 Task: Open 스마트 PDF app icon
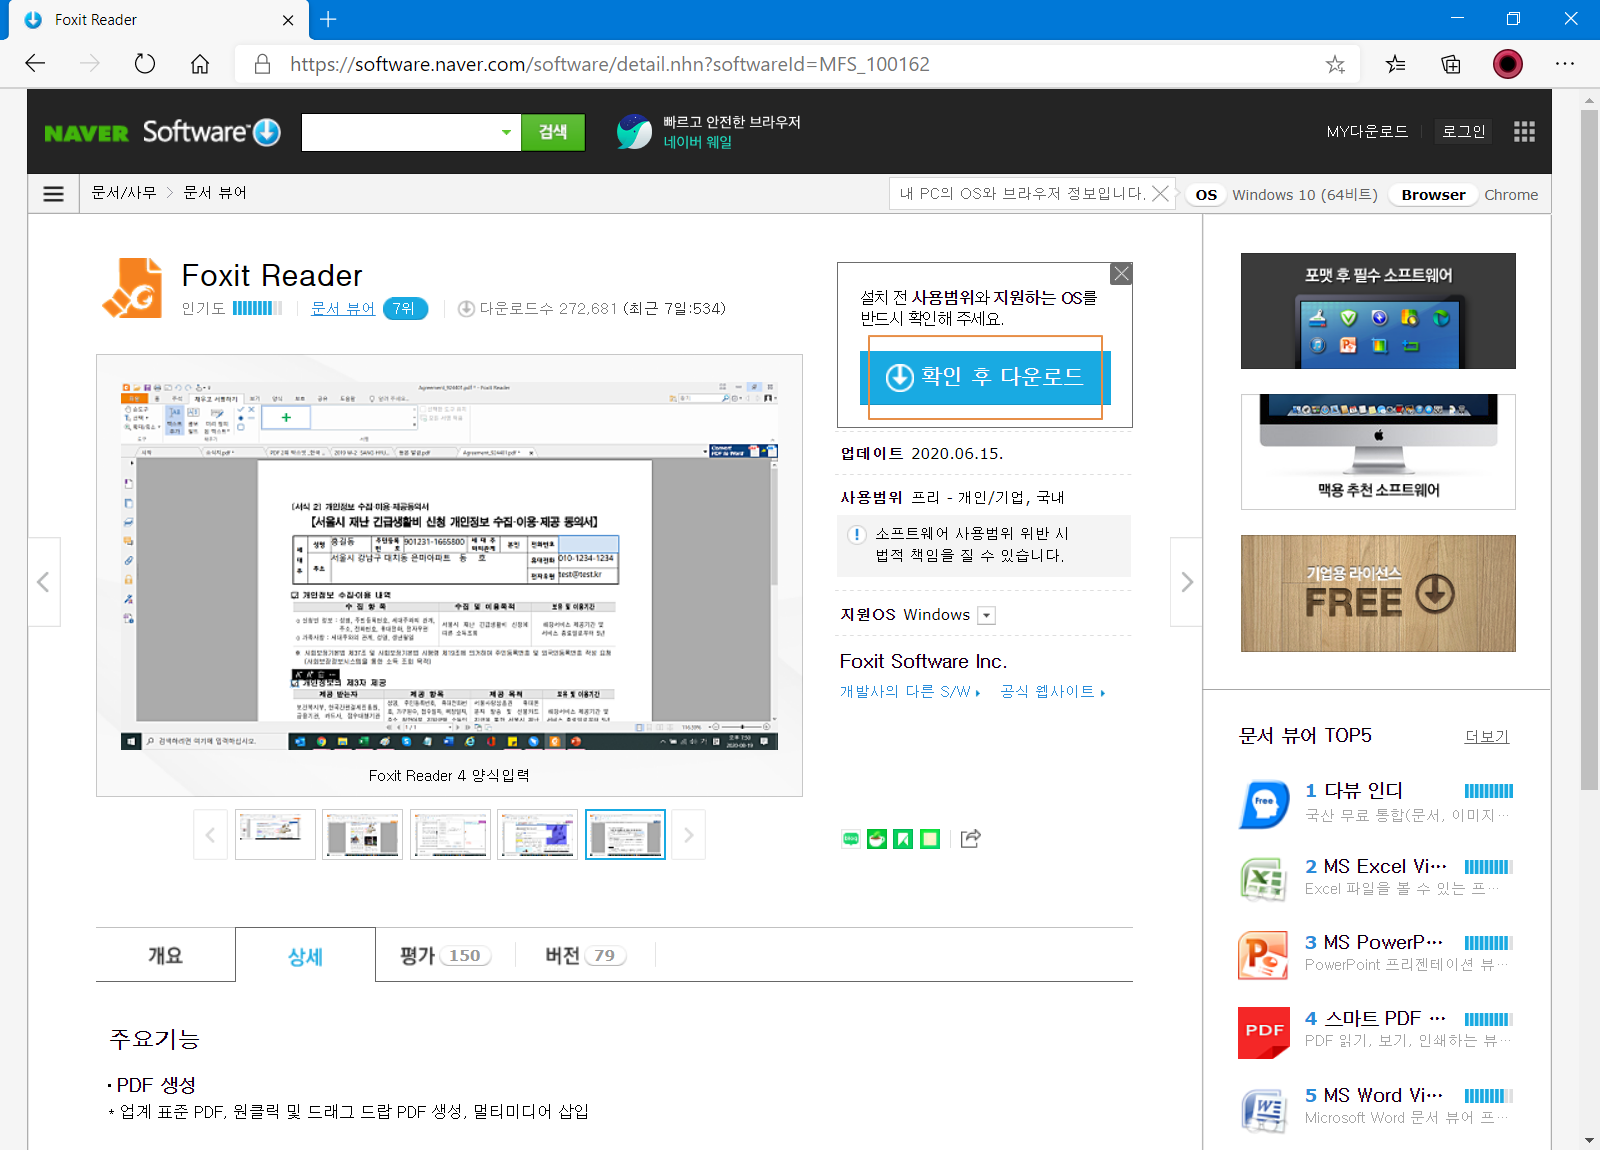click(x=1264, y=1033)
